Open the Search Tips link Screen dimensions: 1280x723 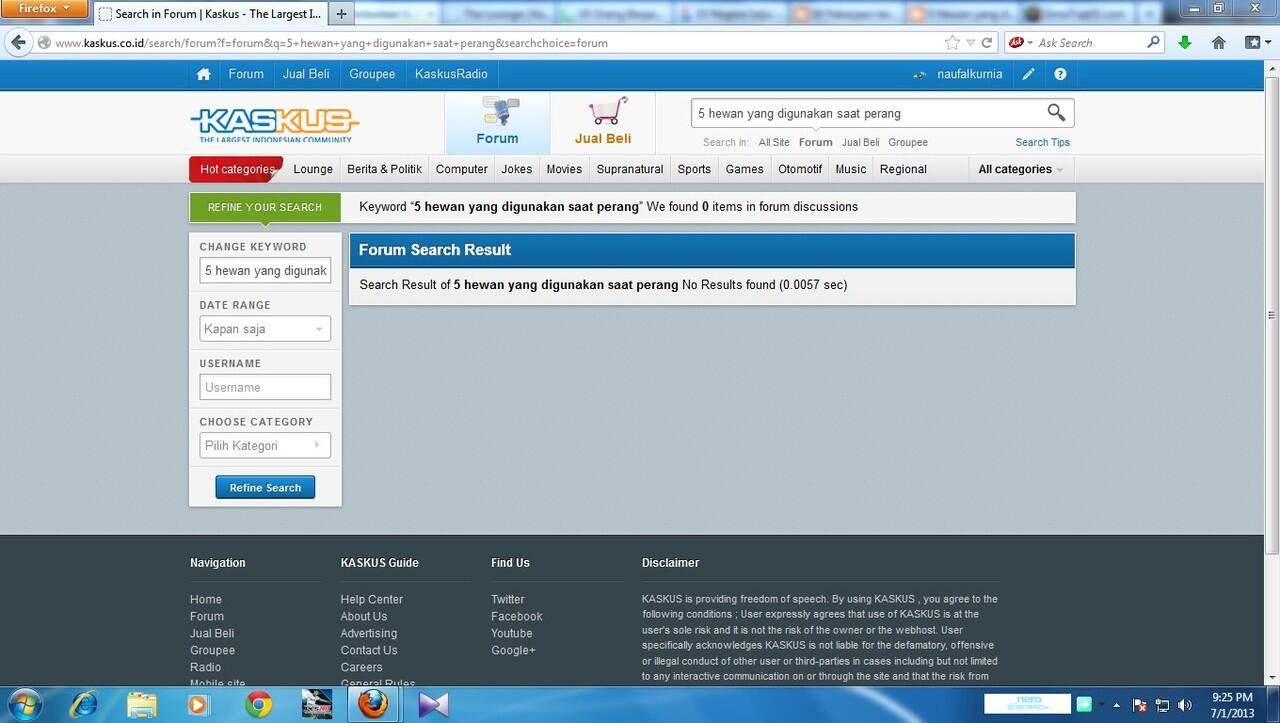[x=1042, y=142]
